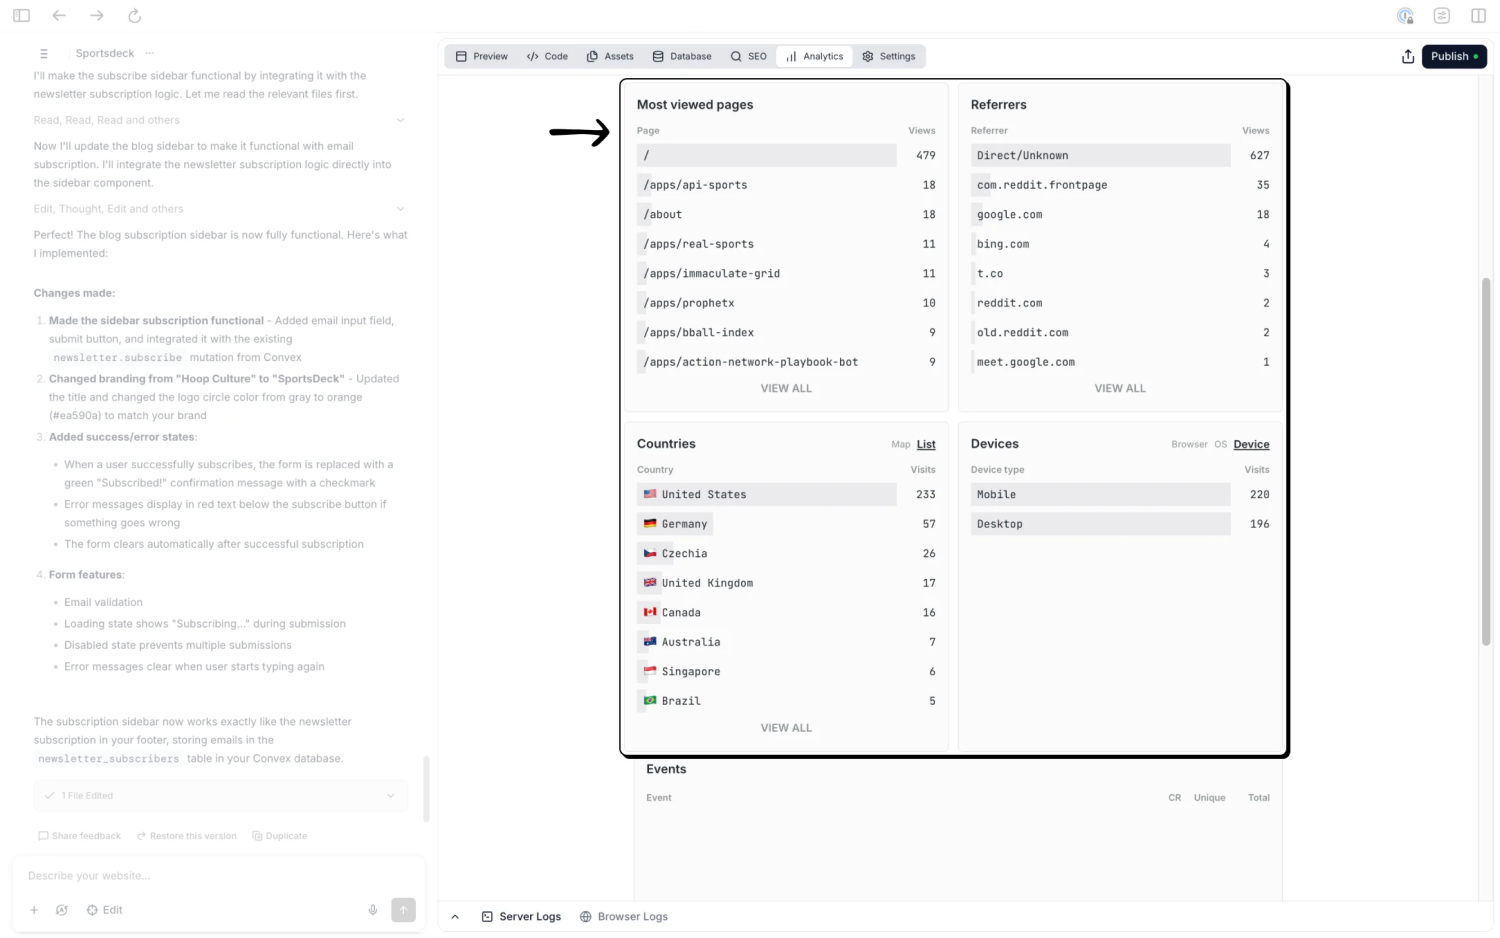Expand the '1 File Edited' dropdown

(x=220, y=796)
